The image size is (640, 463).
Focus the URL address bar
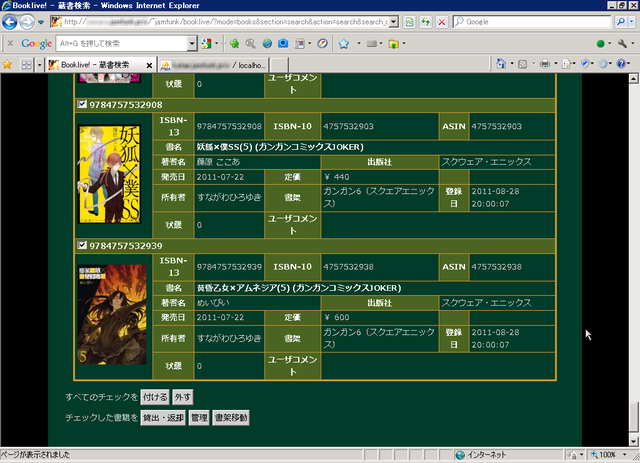[x=225, y=22]
